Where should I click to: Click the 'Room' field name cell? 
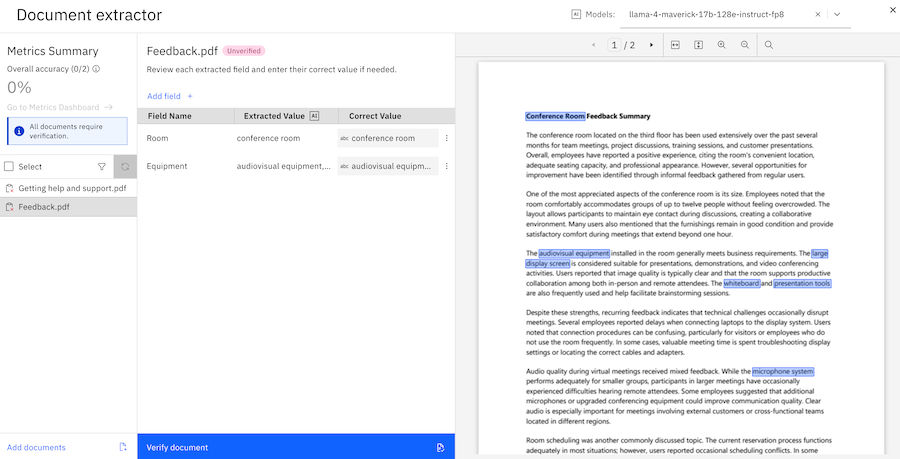pyautogui.click(x=157, y=138)
